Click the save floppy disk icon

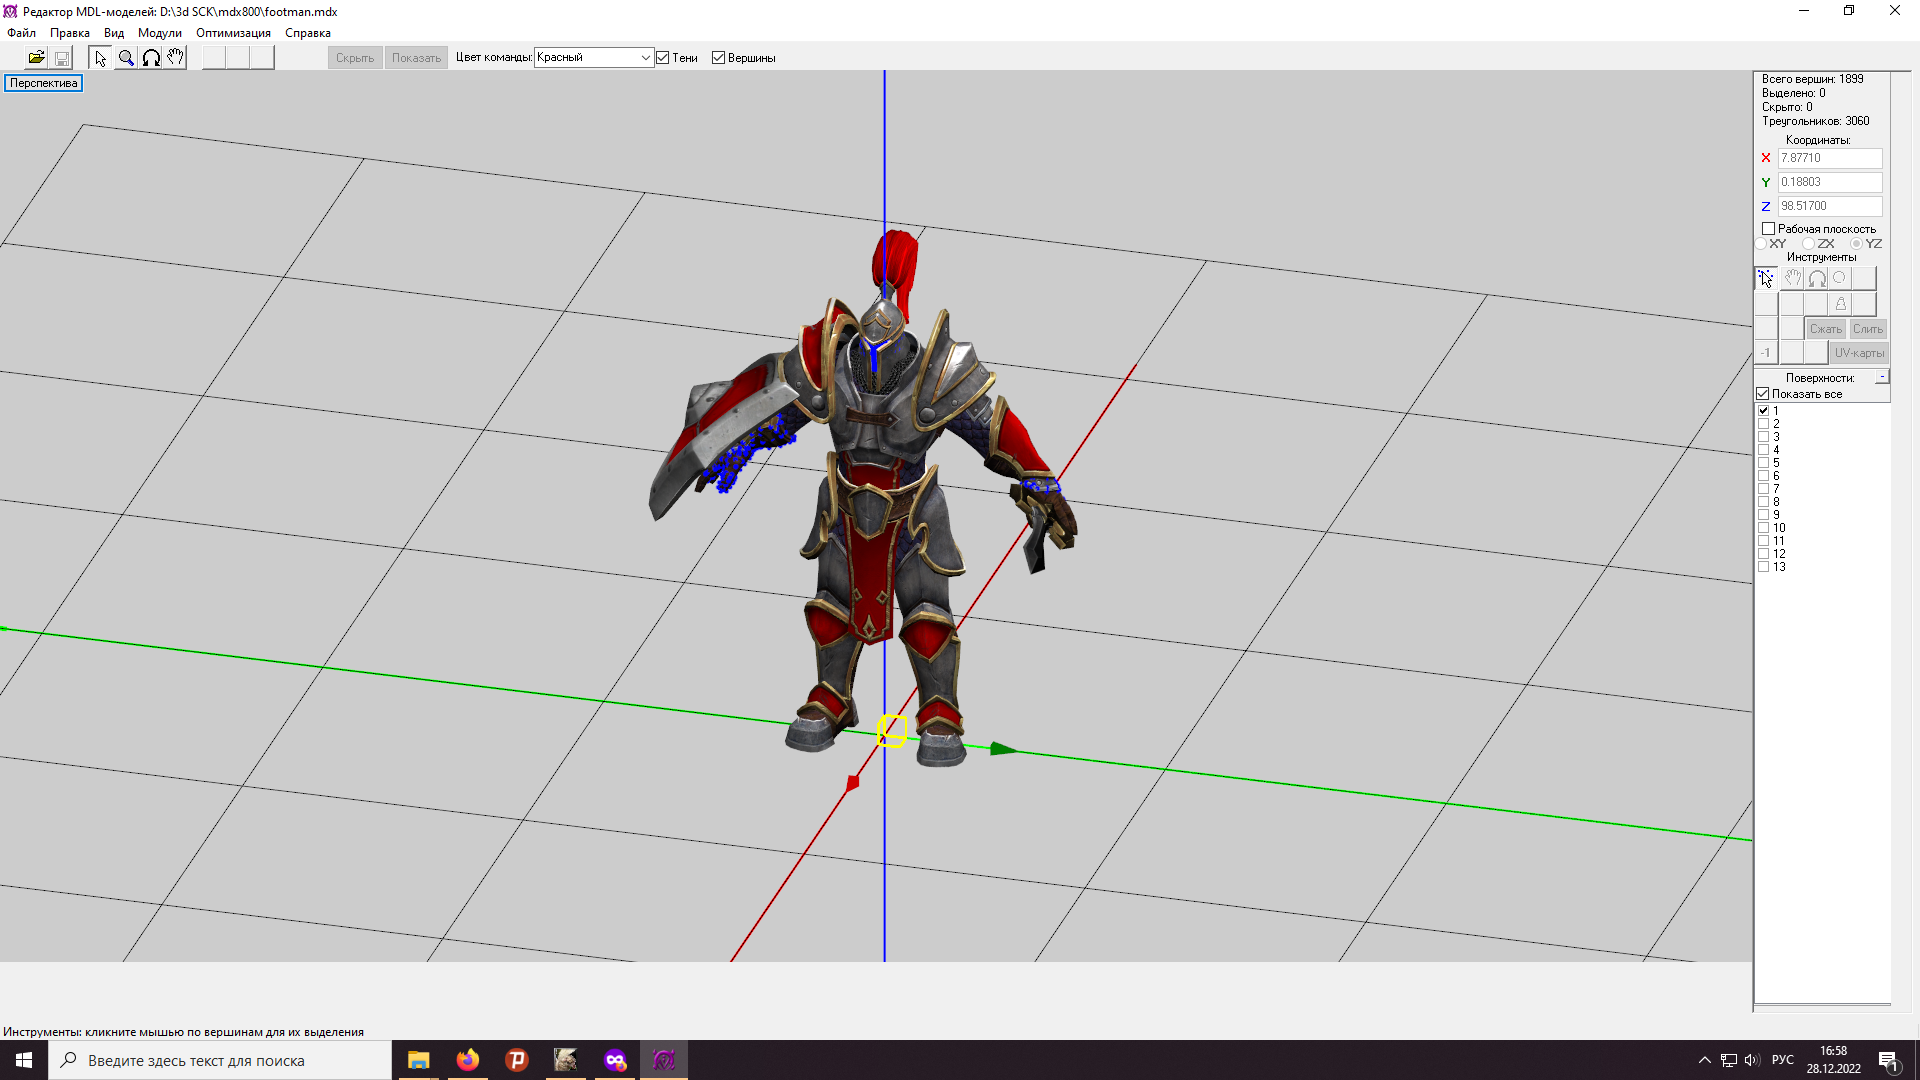tap(62, 58)
